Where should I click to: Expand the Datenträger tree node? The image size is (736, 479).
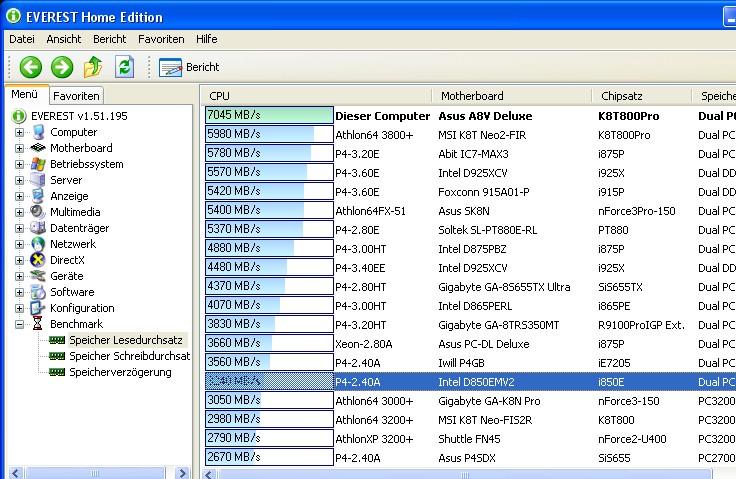pos(19,228)
